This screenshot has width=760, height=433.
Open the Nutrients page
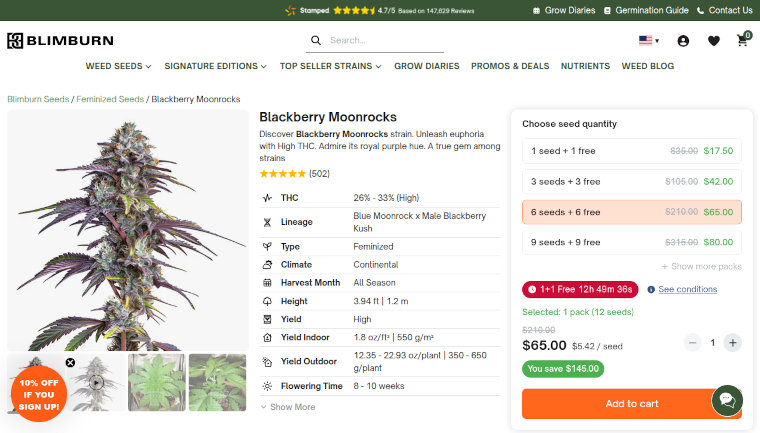(x=585, y=66)
